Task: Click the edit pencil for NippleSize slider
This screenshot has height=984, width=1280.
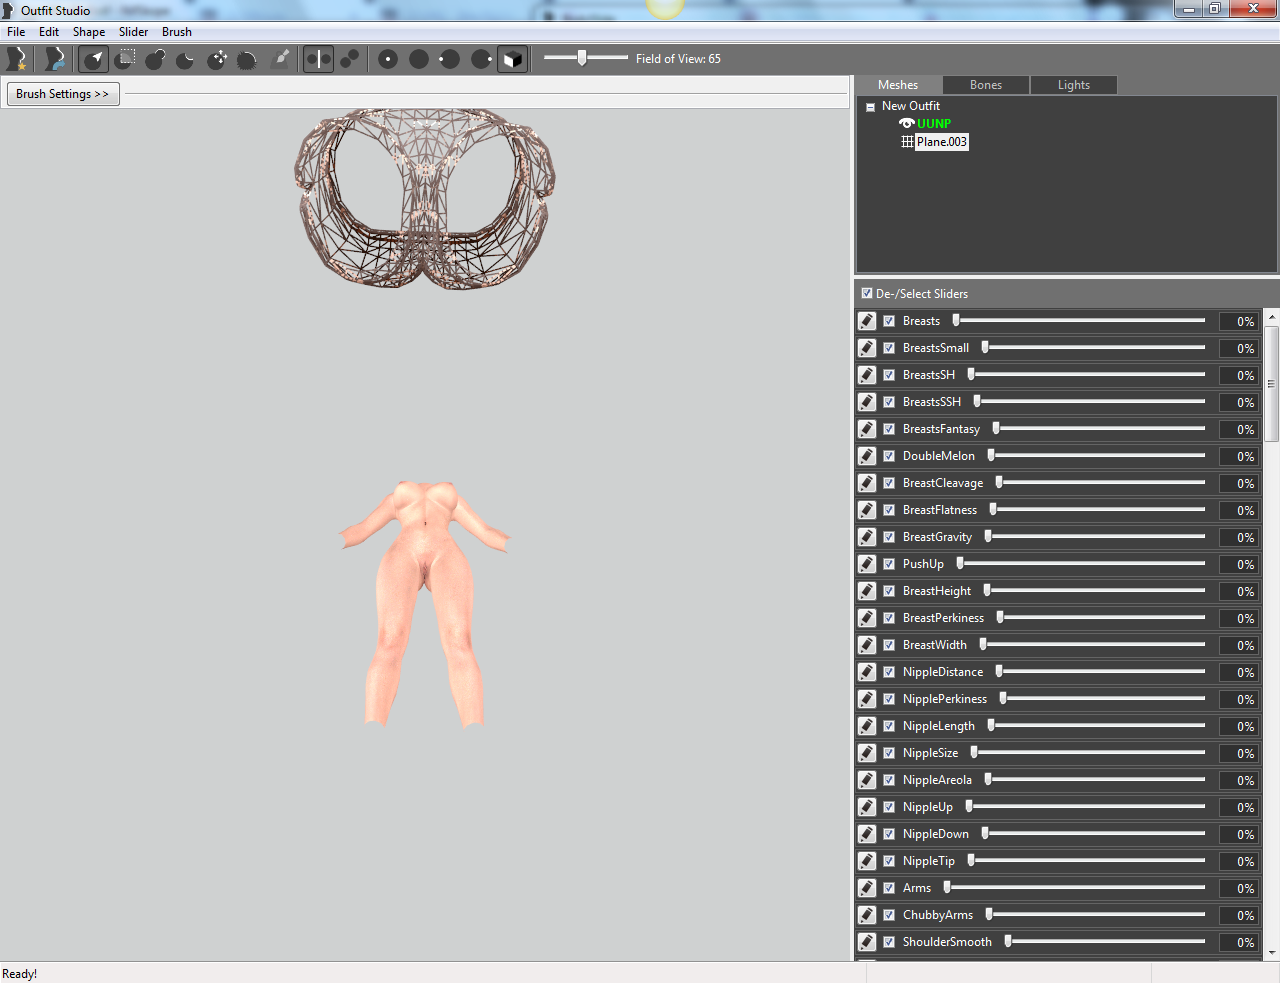Action: [867, 753]
